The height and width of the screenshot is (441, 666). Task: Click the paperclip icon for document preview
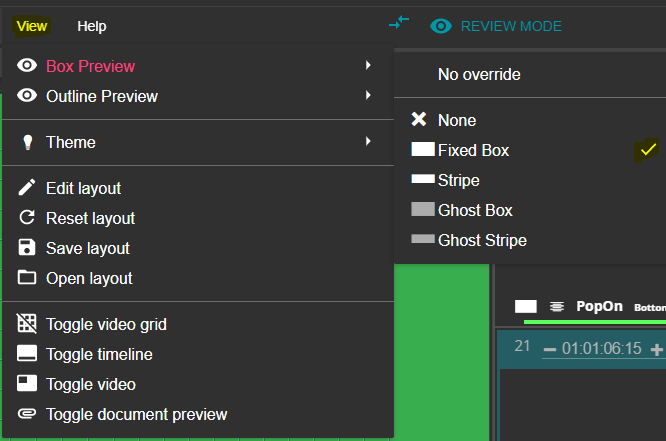point(27,414)
